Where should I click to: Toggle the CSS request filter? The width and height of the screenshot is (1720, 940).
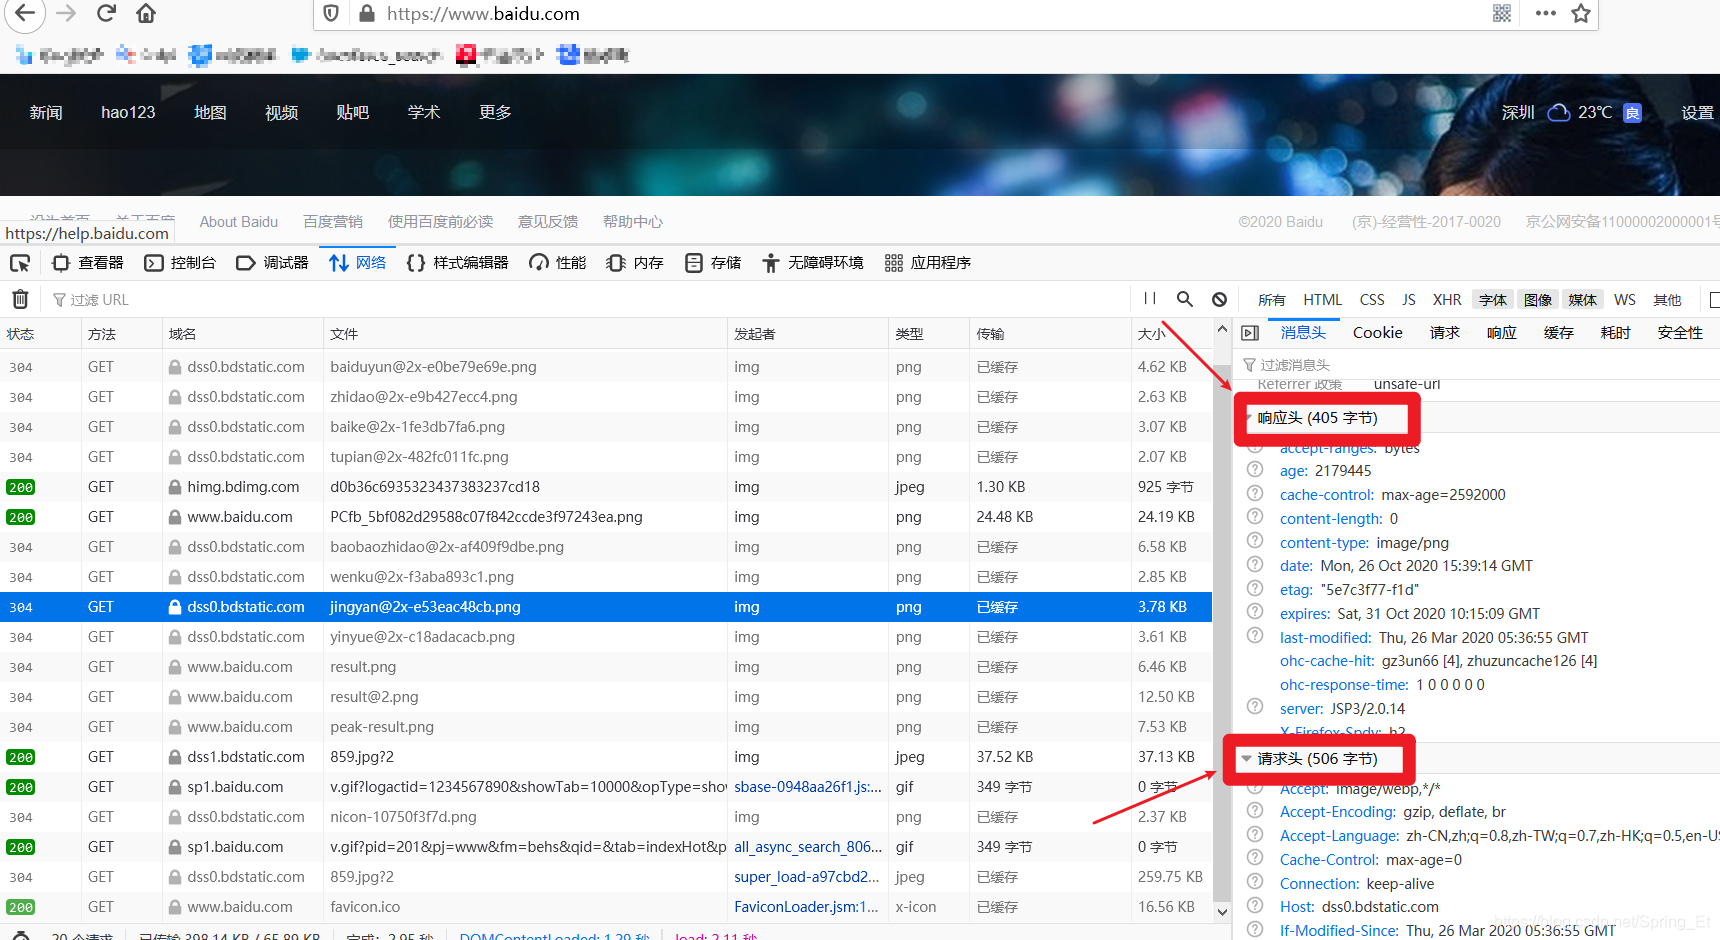(x=1372, y=300)
